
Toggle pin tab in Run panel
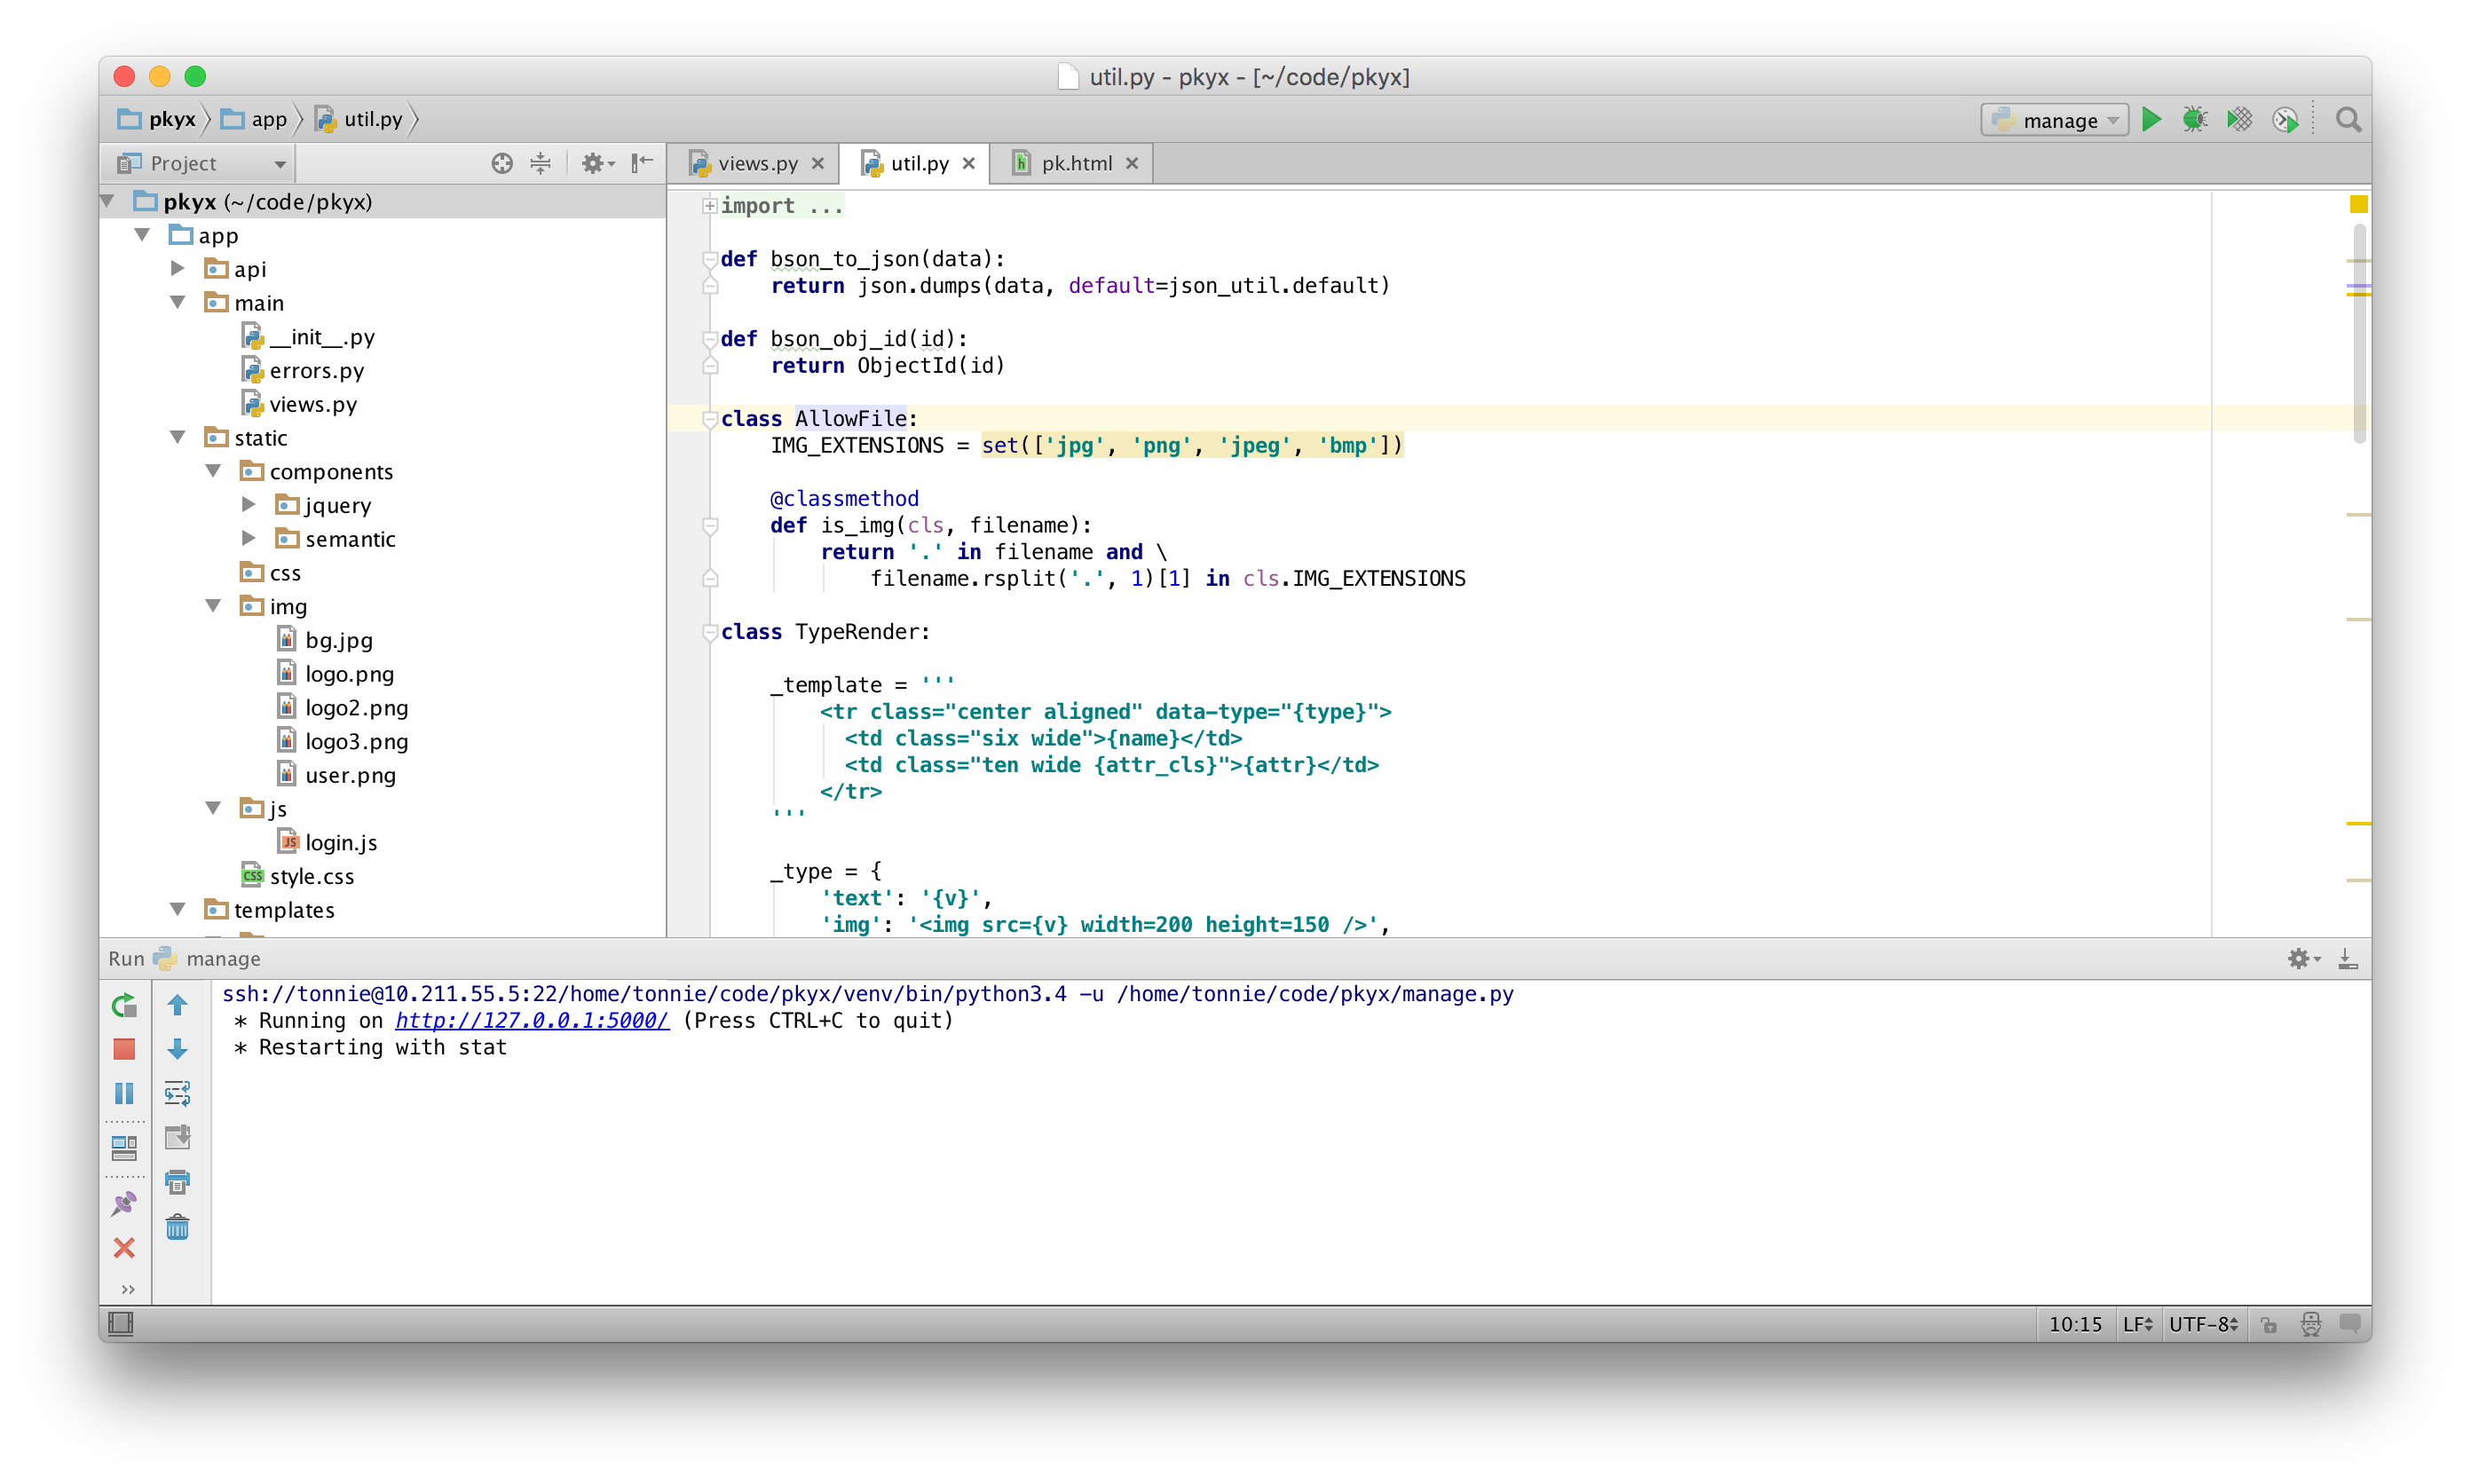[124, 1203]
